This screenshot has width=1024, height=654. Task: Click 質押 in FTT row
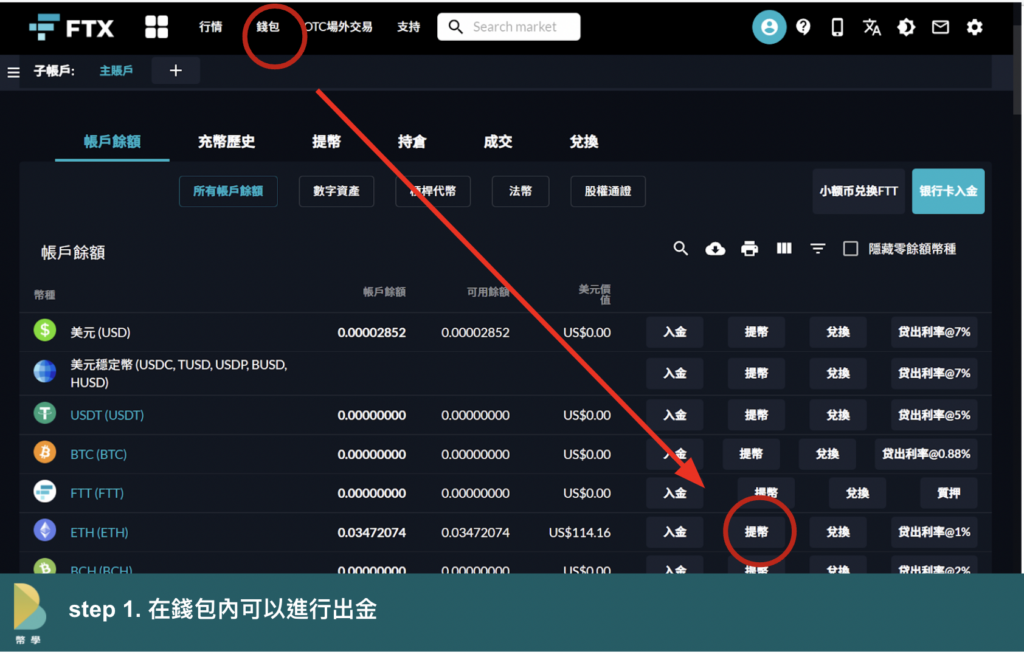pos(948,493)
